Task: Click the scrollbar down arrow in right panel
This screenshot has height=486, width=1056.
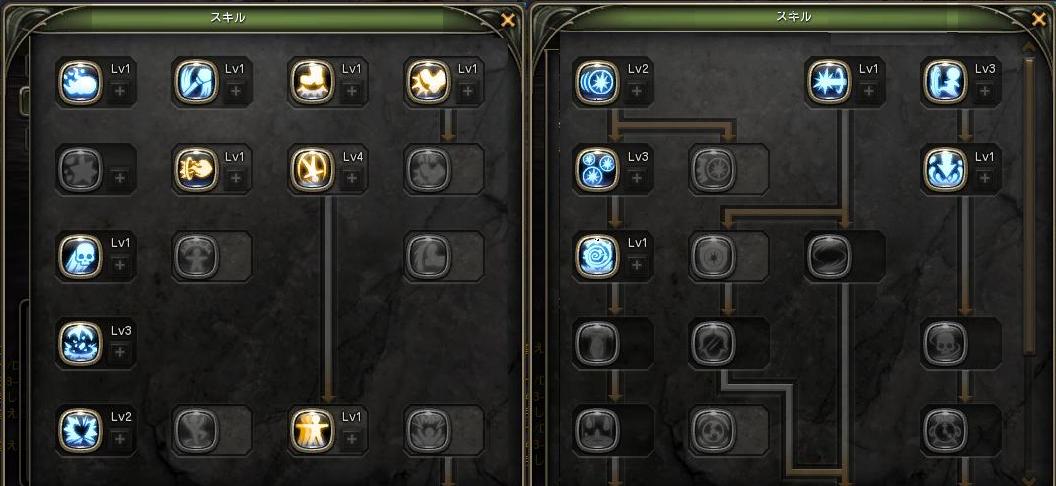Action: tap(1029, 475)
